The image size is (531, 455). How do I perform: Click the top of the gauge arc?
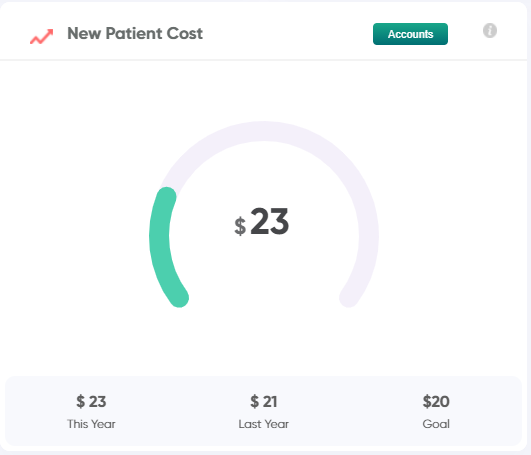(x=264, y=131)
